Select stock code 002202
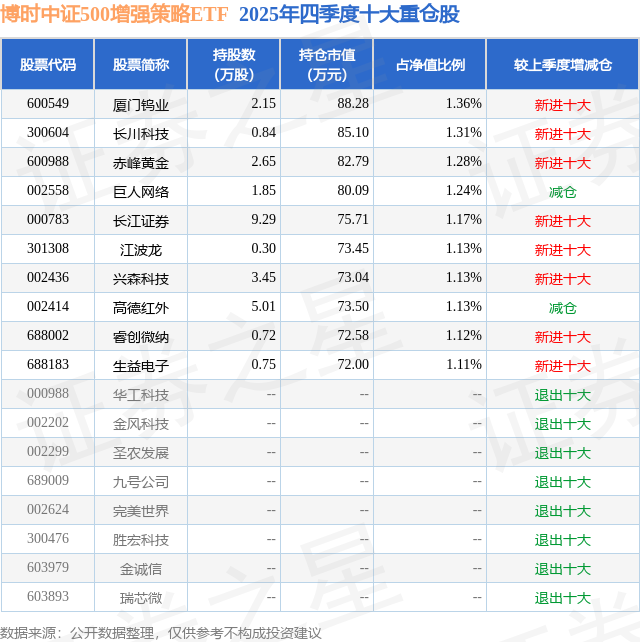Viewport: 640px width, 642px height. [x=48, y=423]
